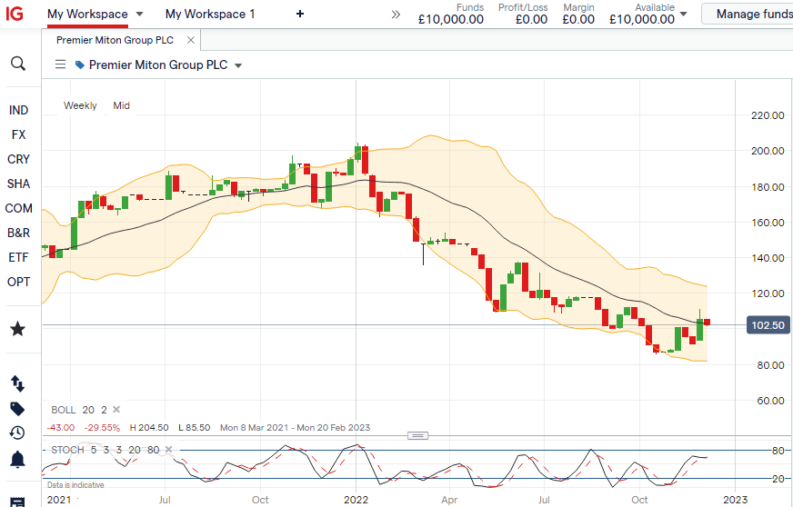The height and width of the screenshot is (507, 793).
Task: Click the Apr label on time axis
Action: click(449, 500)
